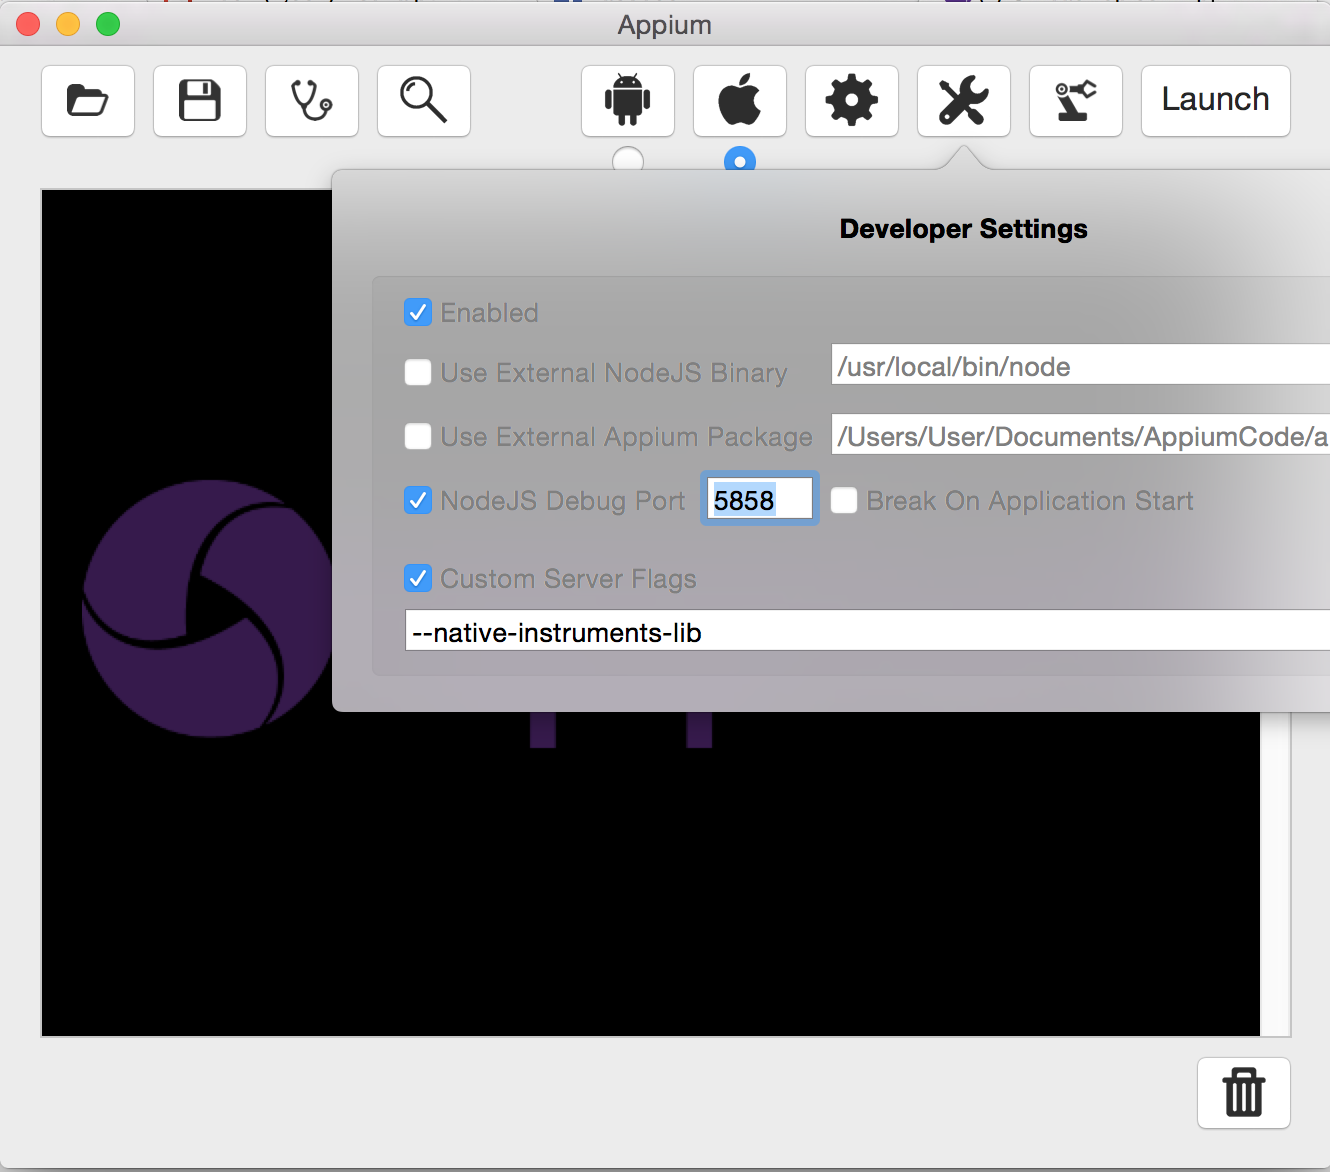1330x1172 pixels.
Task: Open a saved configuration with folder icon
Action: click(88, 101)
